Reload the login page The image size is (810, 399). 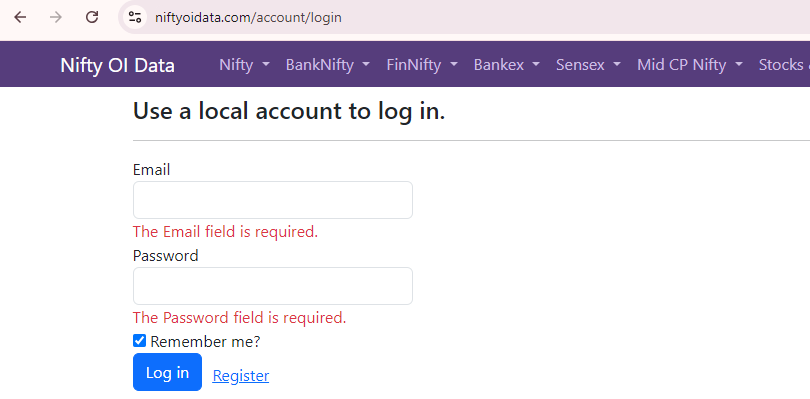click(x=92, y=17)
